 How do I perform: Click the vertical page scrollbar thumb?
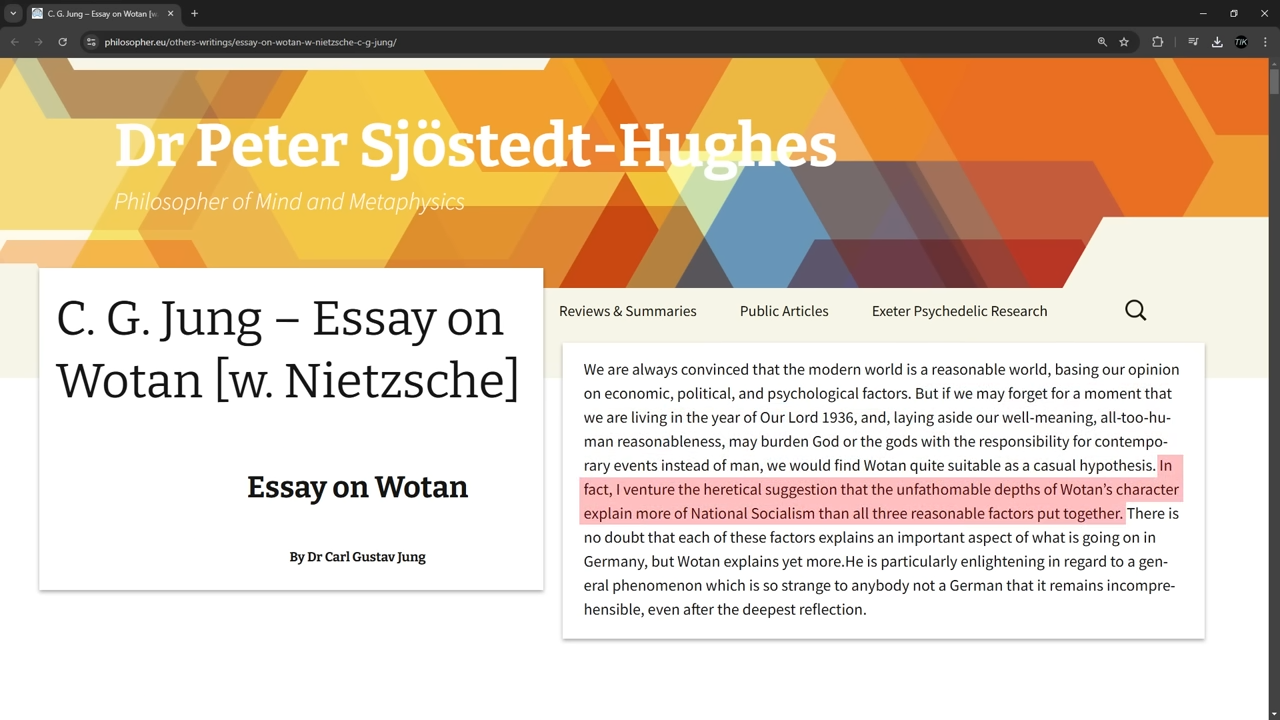click(x=1274, y=82)
